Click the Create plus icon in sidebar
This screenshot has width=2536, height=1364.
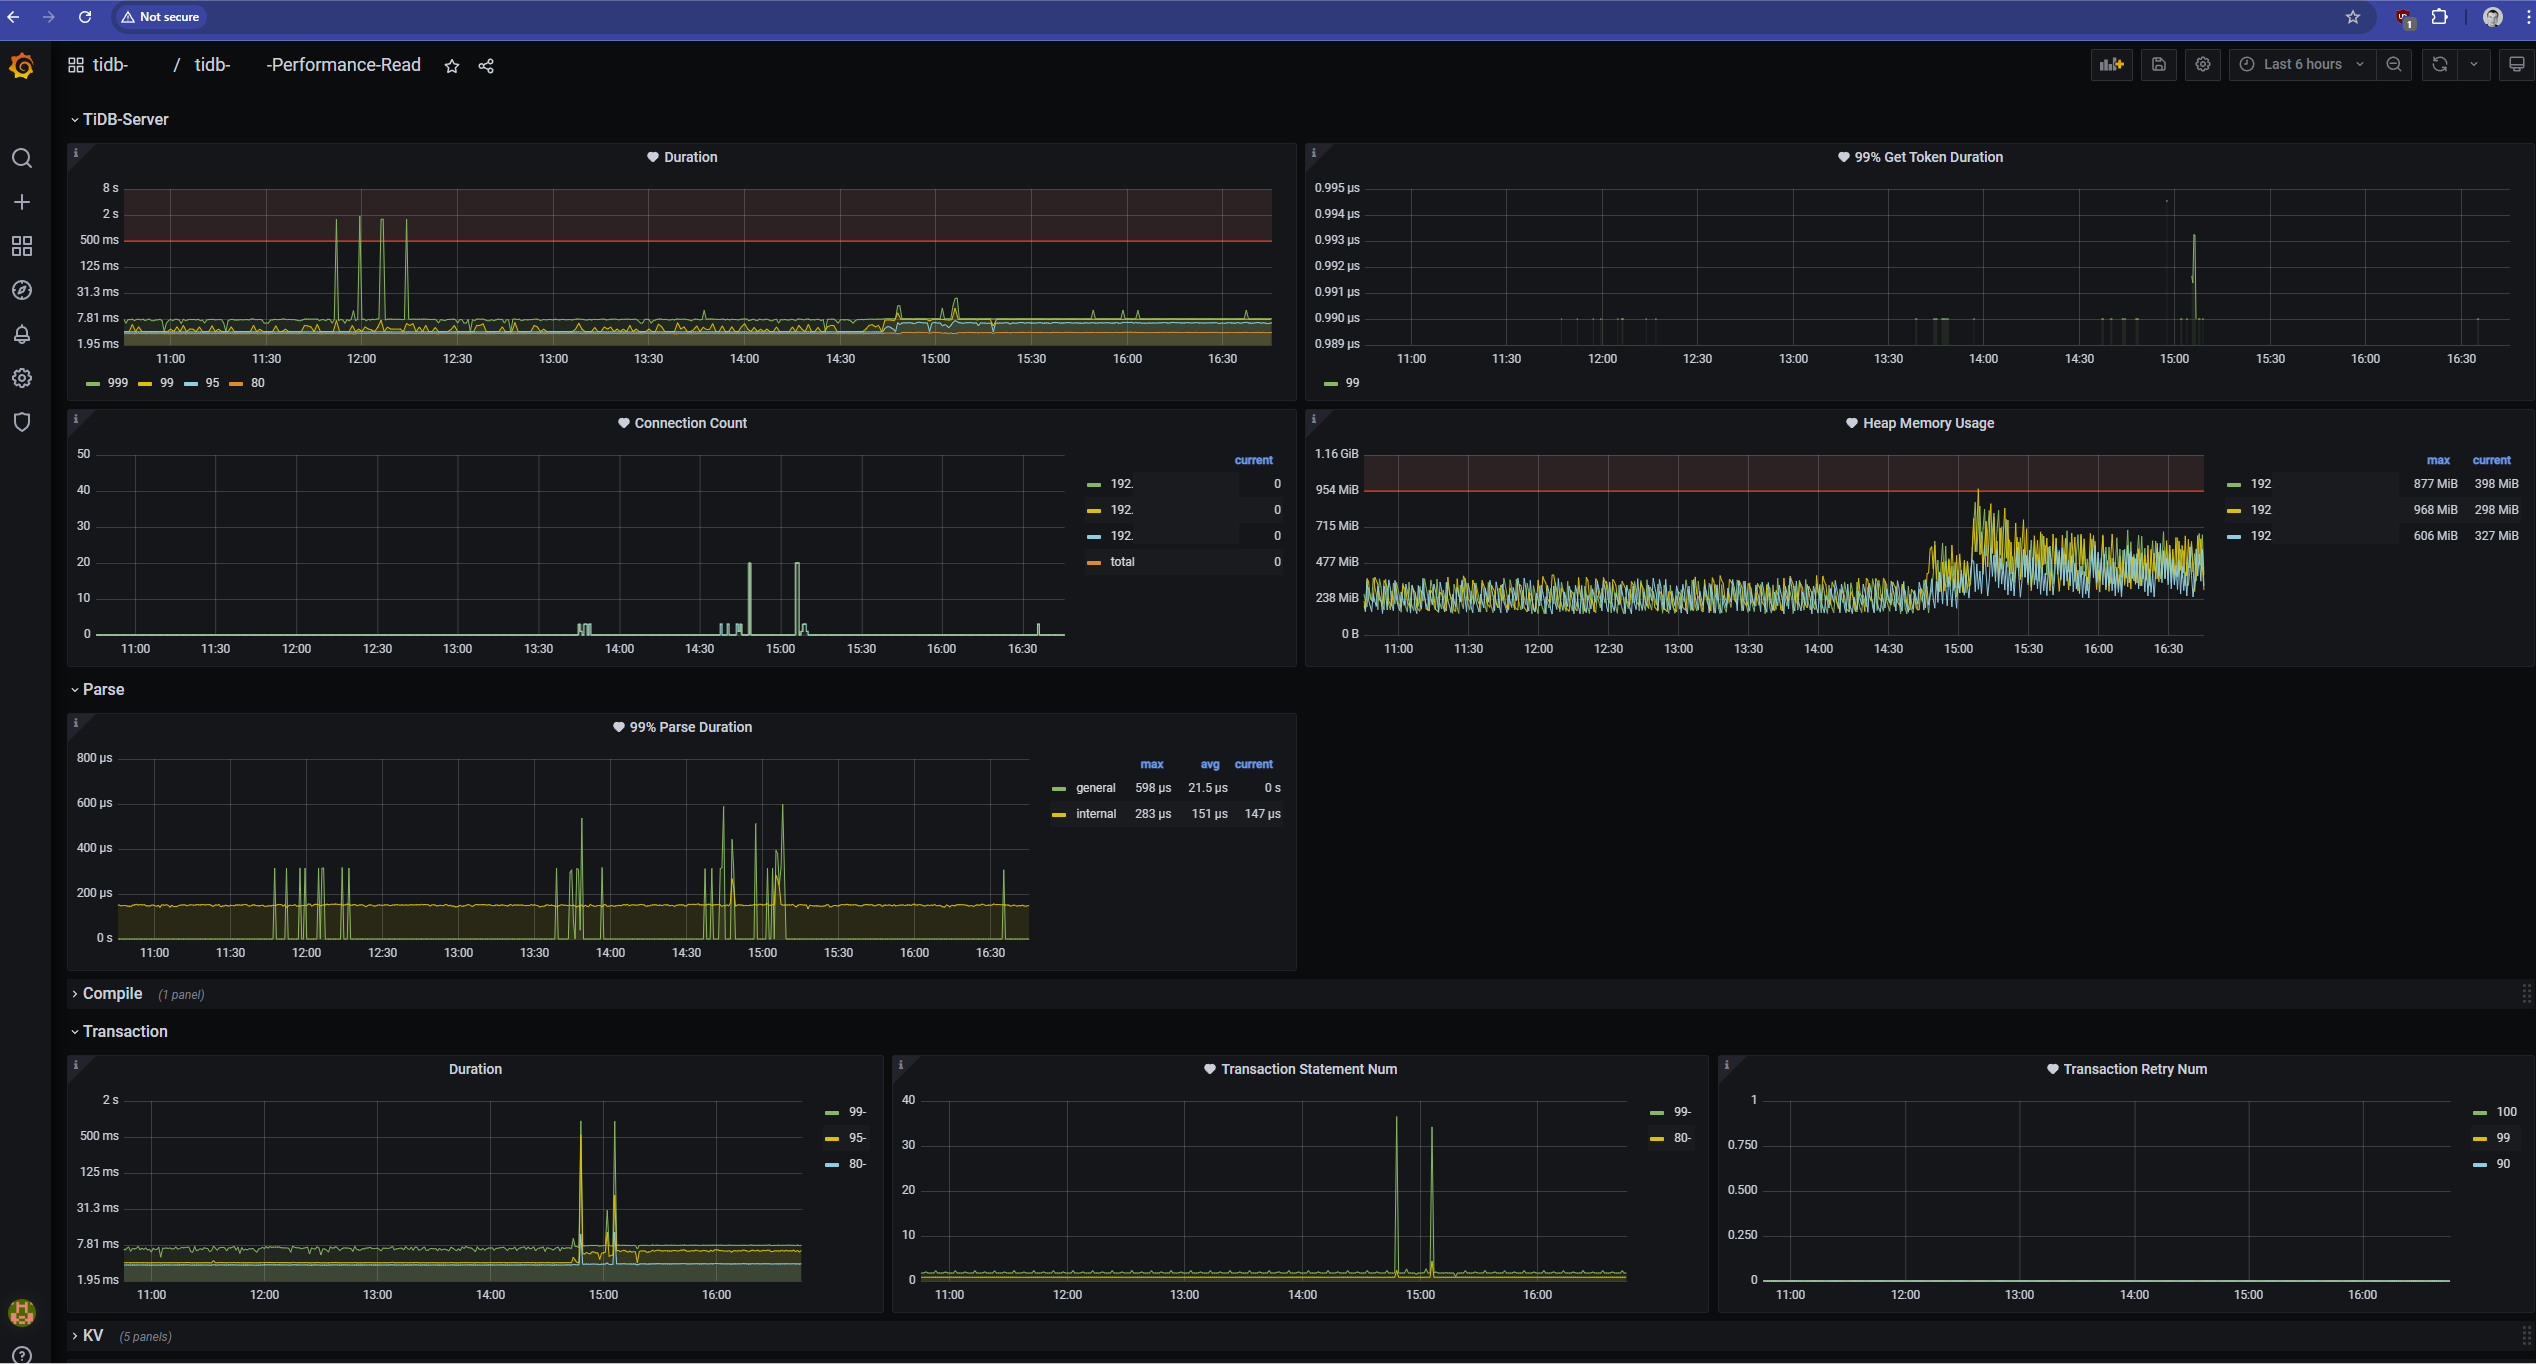click(21, 202)
